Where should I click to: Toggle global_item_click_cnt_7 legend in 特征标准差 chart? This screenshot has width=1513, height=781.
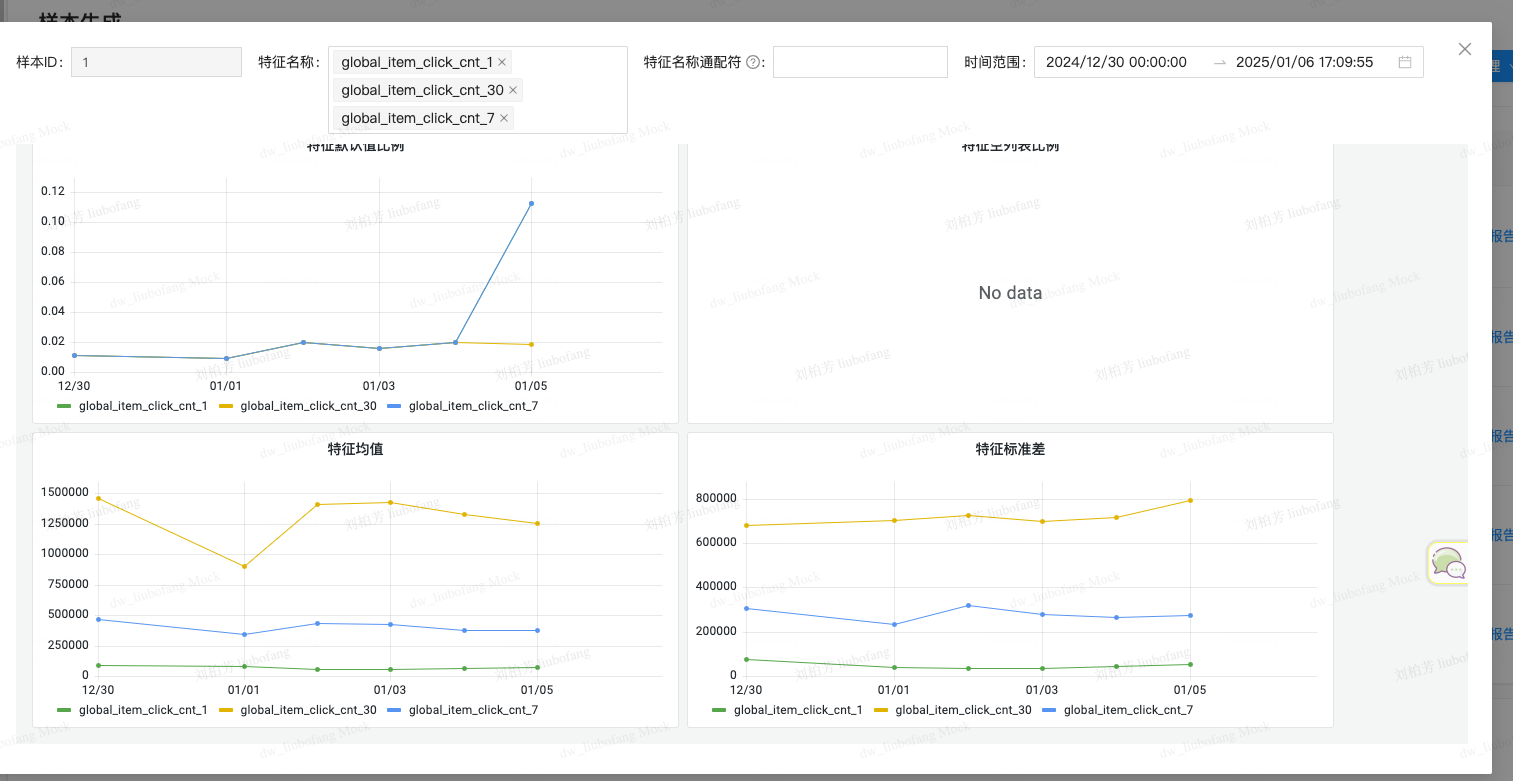1118,710
